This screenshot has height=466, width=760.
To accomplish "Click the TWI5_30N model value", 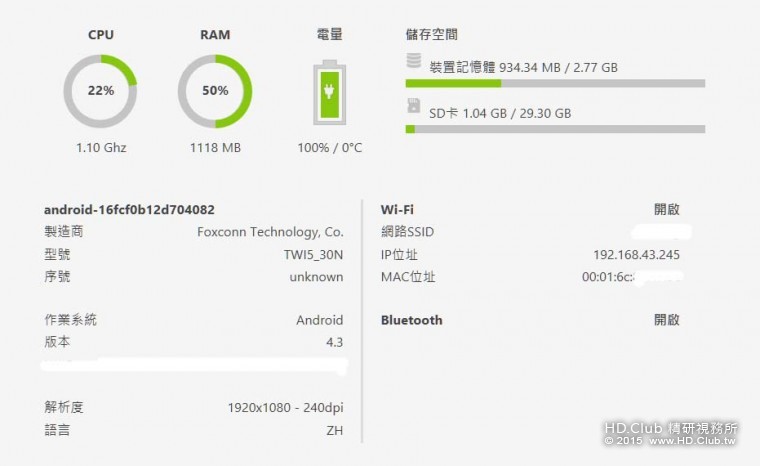I will pos(313,255).
